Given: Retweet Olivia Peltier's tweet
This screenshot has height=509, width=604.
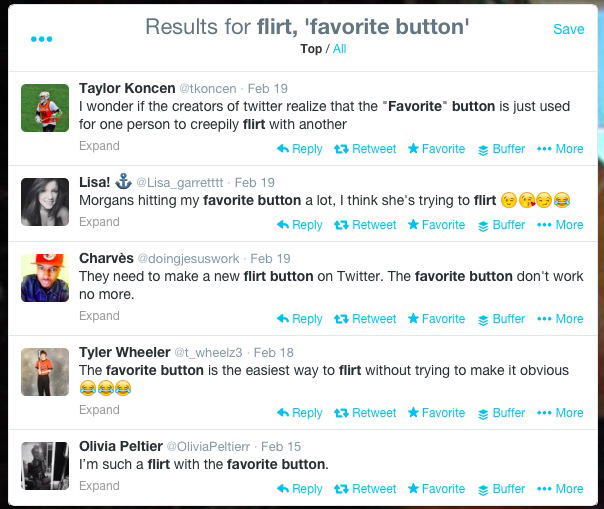Looking at the screenshot, I should tap(365, 489).
